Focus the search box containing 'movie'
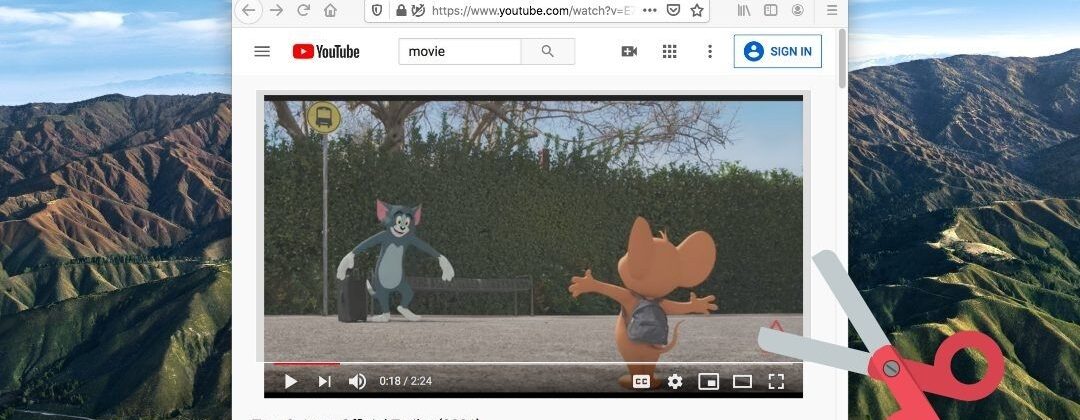 [460, 52]
